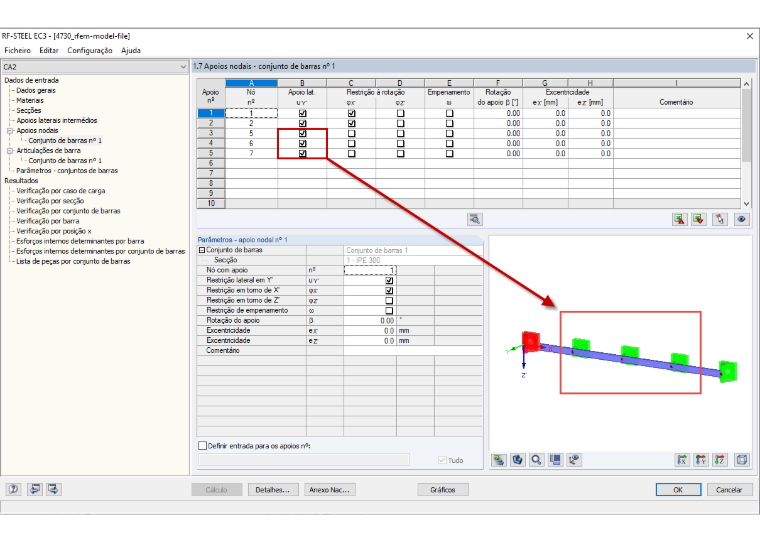Open the Editar menu

tap(49, 50)
